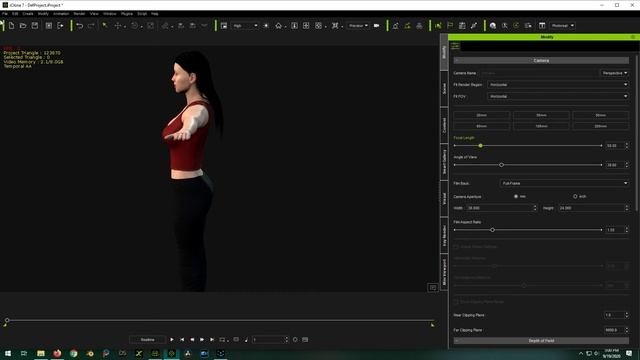Viewport: 640px width, 360px height.
Task: Adjust the Film Aspect Ratio slider handle
Action: [x=492, y=230]
